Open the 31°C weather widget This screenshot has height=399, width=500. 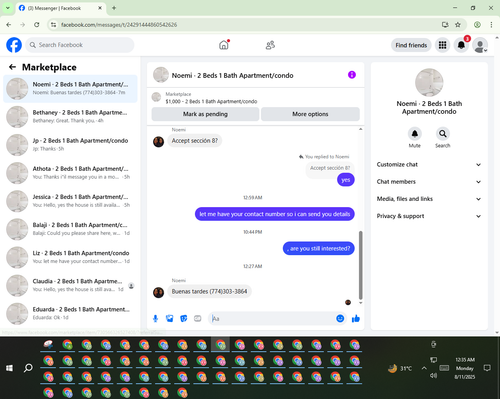tap(400, 368)
